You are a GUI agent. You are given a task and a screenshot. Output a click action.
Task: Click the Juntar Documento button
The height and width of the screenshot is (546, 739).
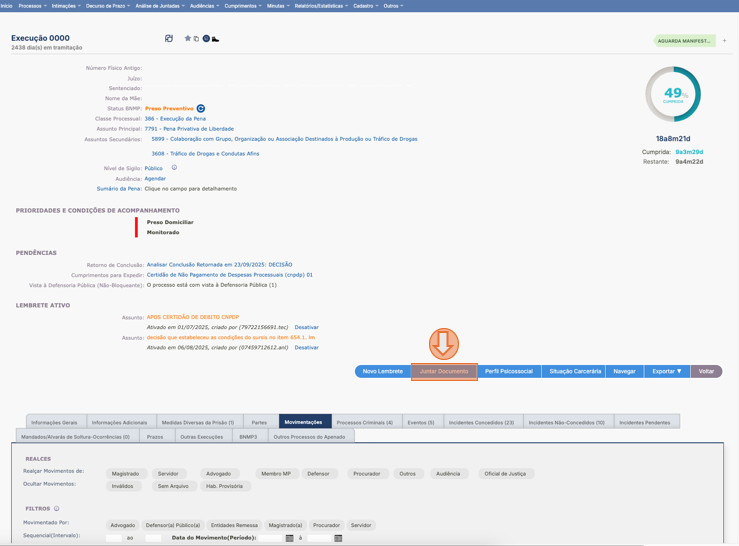pos(444,371)
